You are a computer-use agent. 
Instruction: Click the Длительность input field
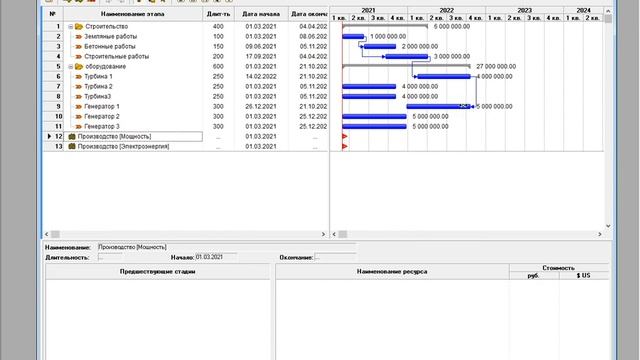[110, 257]
